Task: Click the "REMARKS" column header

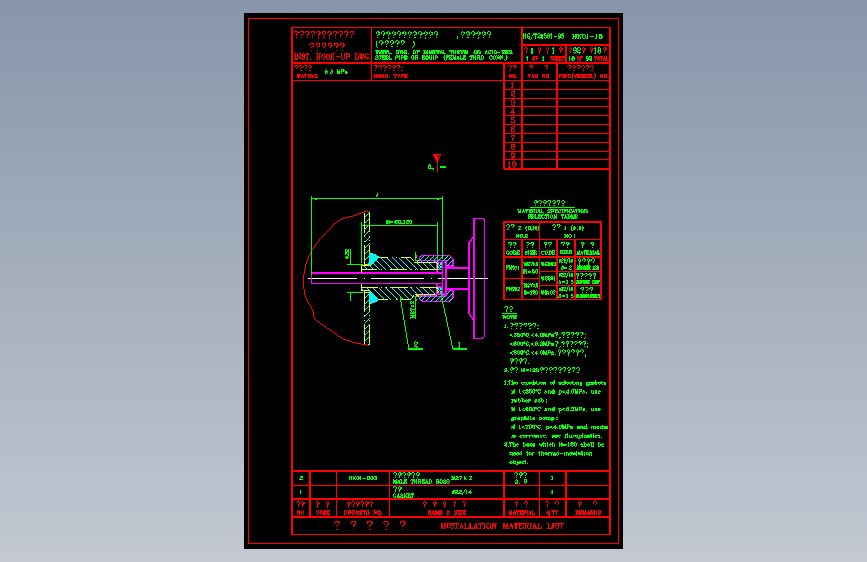Action: pos(588,513)
